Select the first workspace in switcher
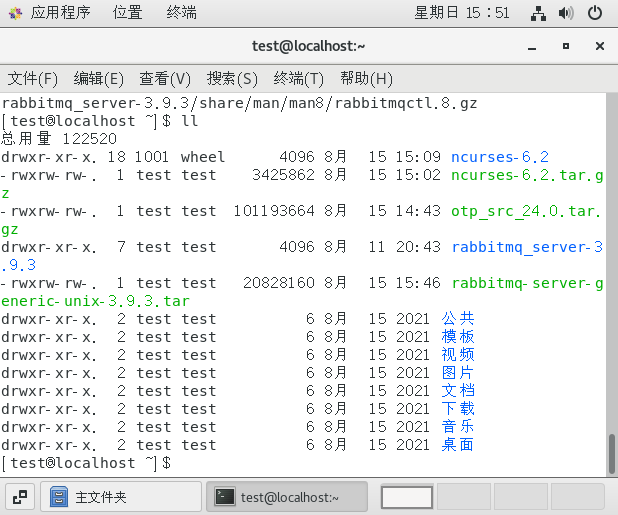Image resolution: width=618 pixels, height=515 pixels. coord(407,497)
